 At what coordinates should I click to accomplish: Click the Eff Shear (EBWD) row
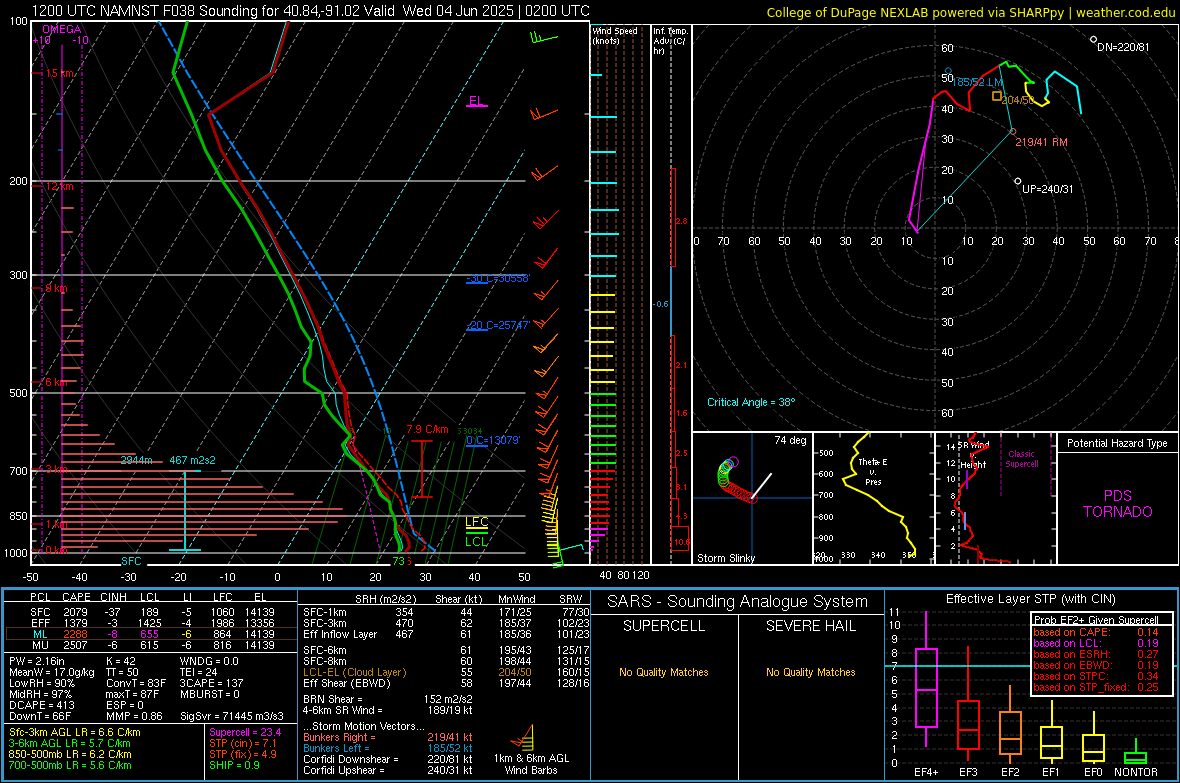click(x=447, y=683)
